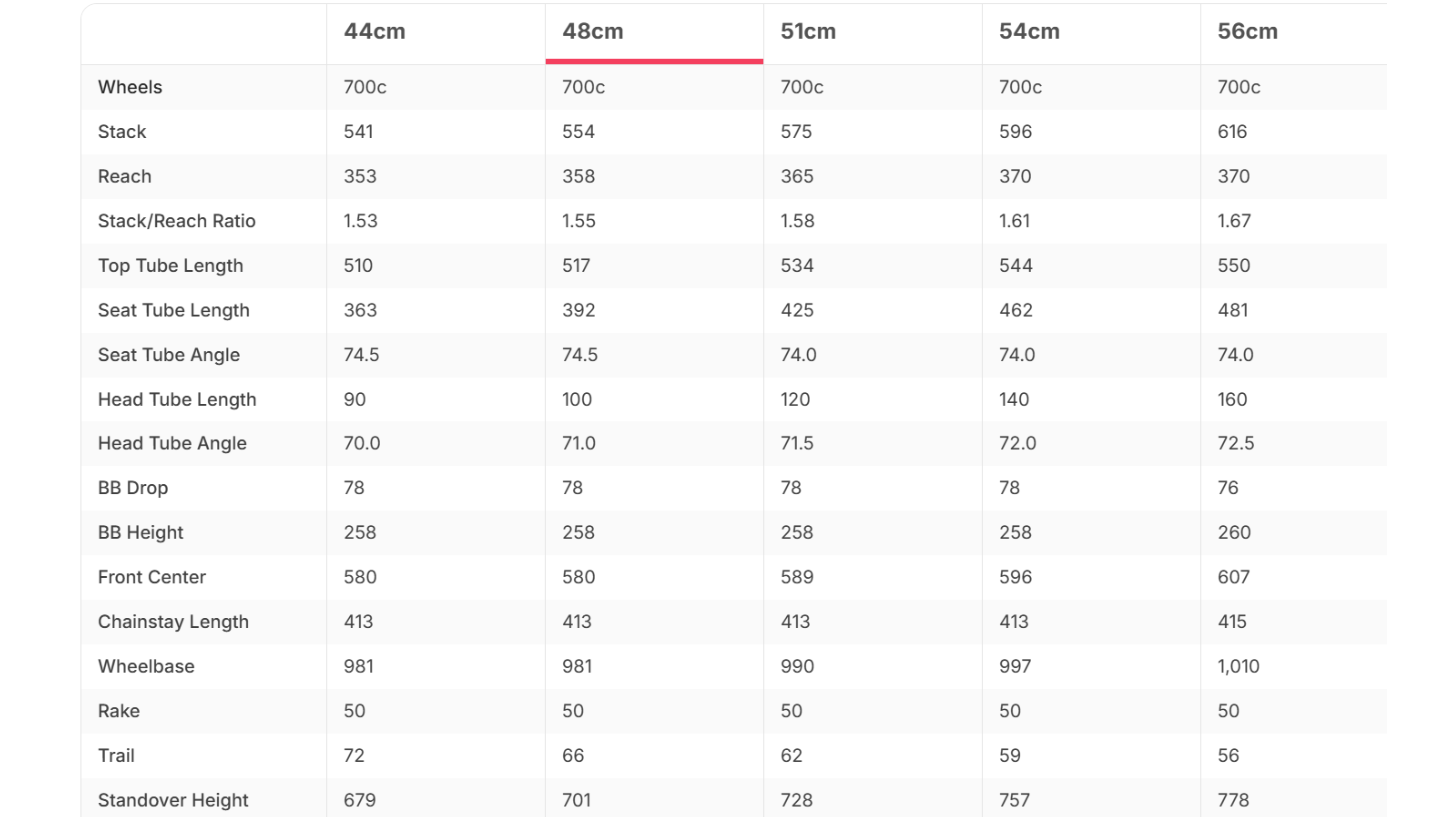Click the Head Tube Length label
The height and width of the screenshot is (817, 1452).
click(177, 399)
